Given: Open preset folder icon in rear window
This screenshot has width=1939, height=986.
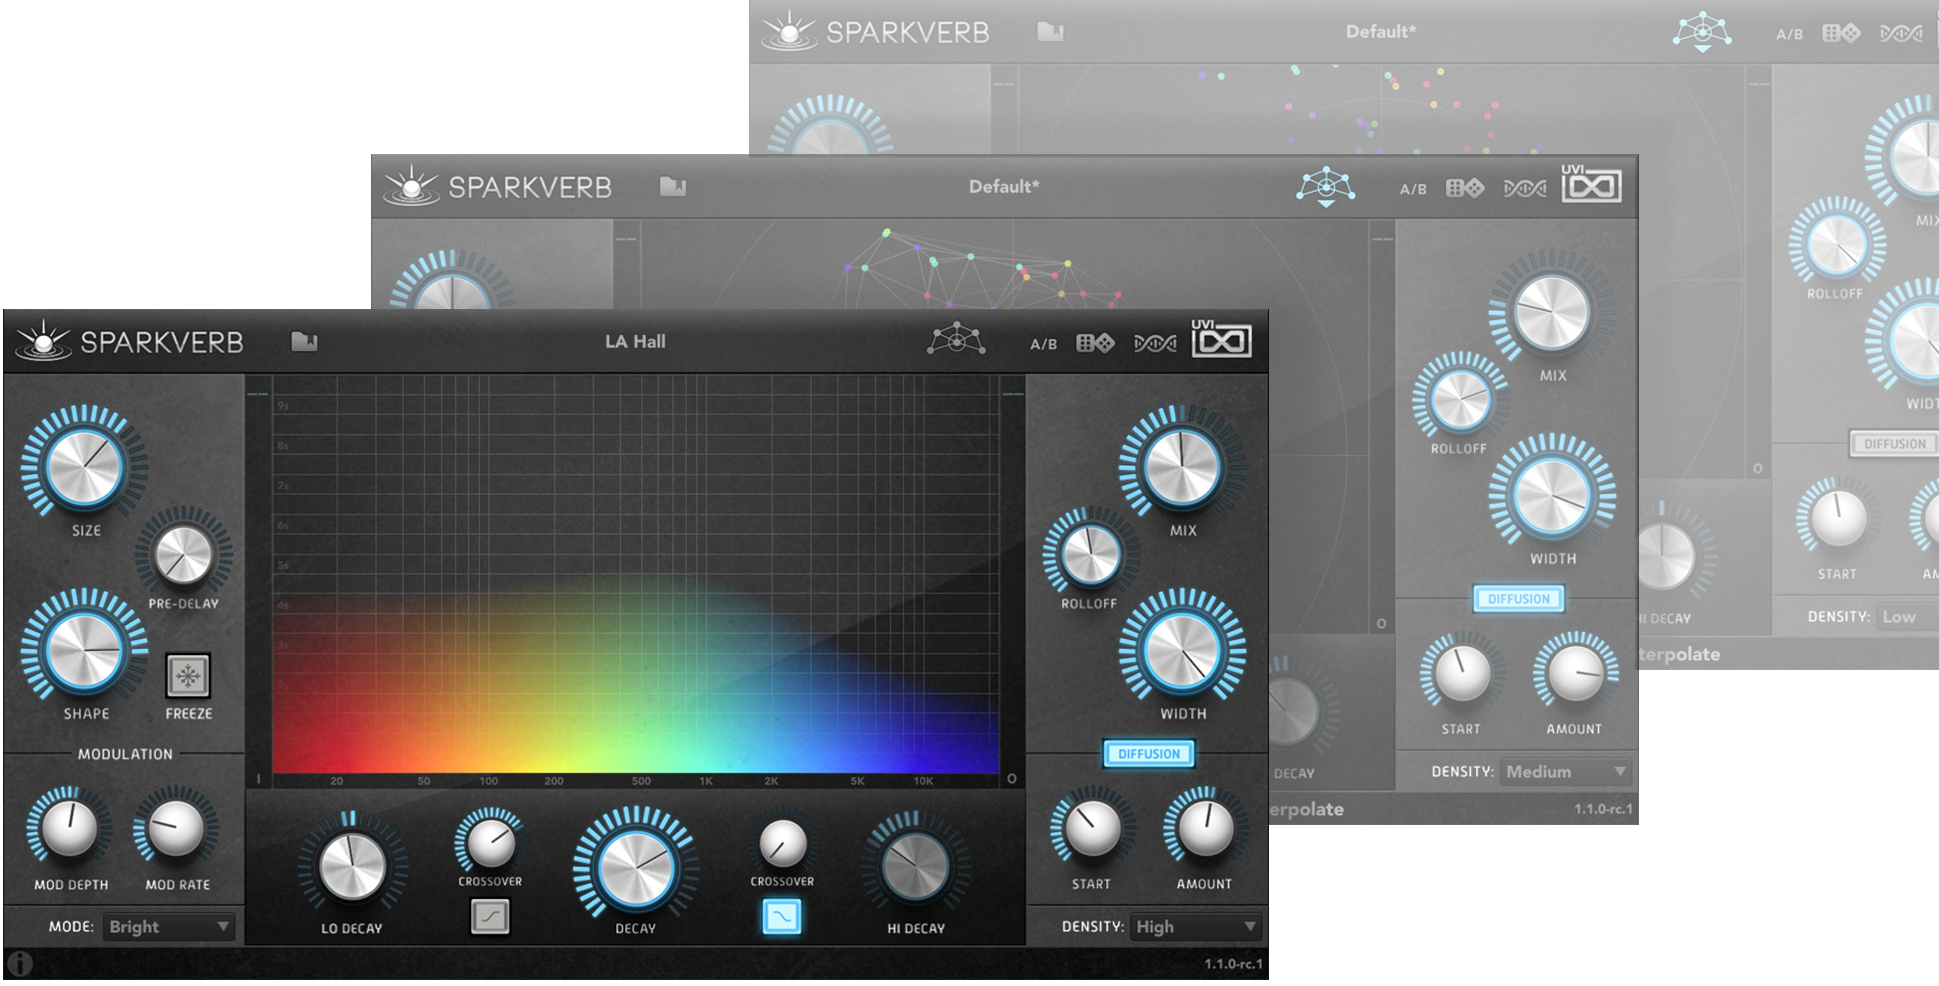Looking at the screenshot, I should point(1050,32).
